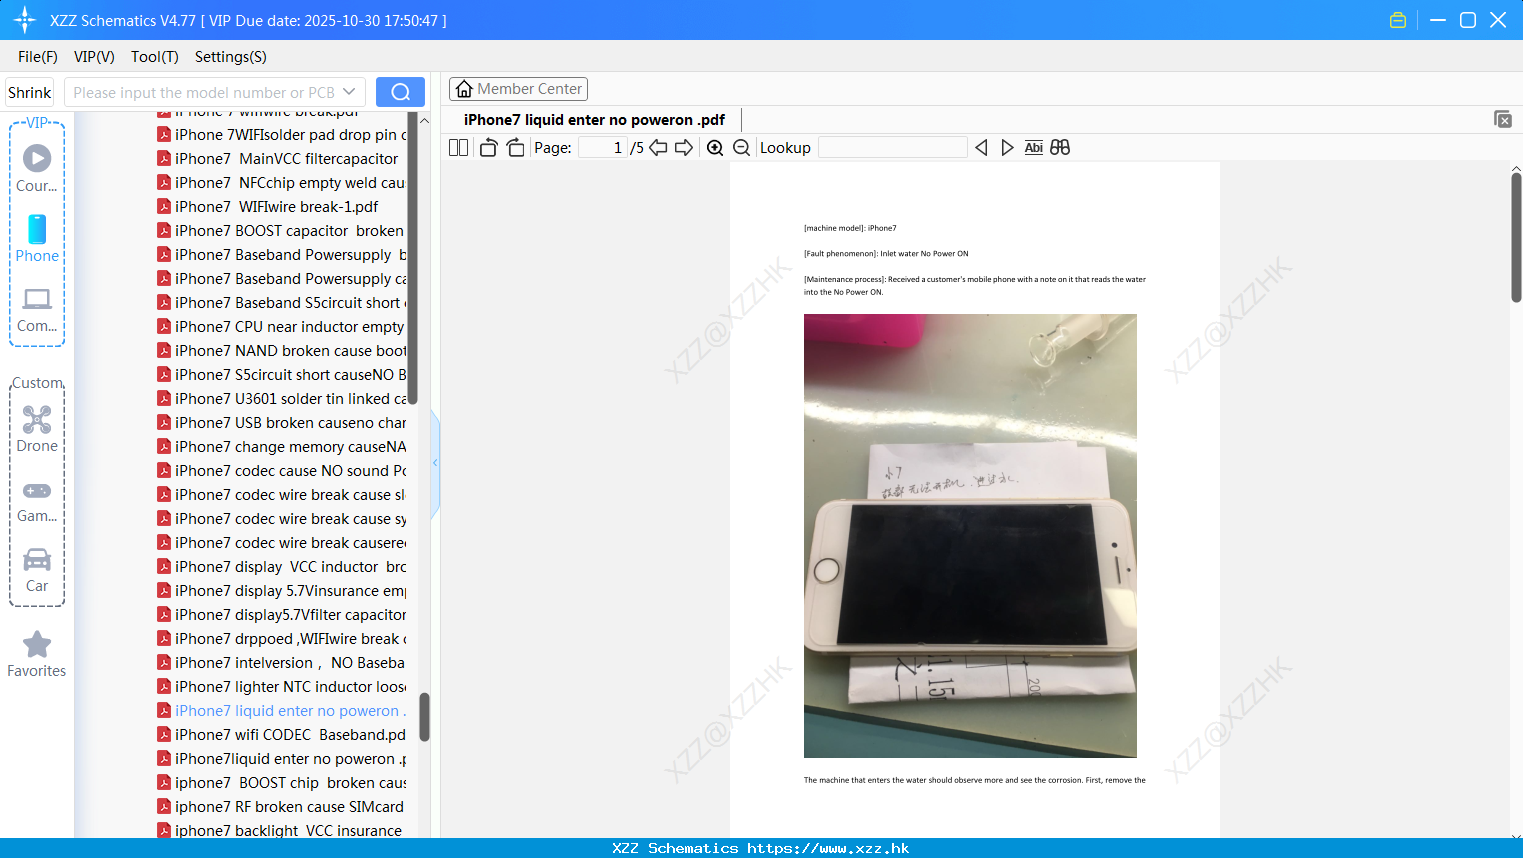The width and height of the screenshot is (1523, 858).
Task: Select the Car category icon
Action: [37, 570]
